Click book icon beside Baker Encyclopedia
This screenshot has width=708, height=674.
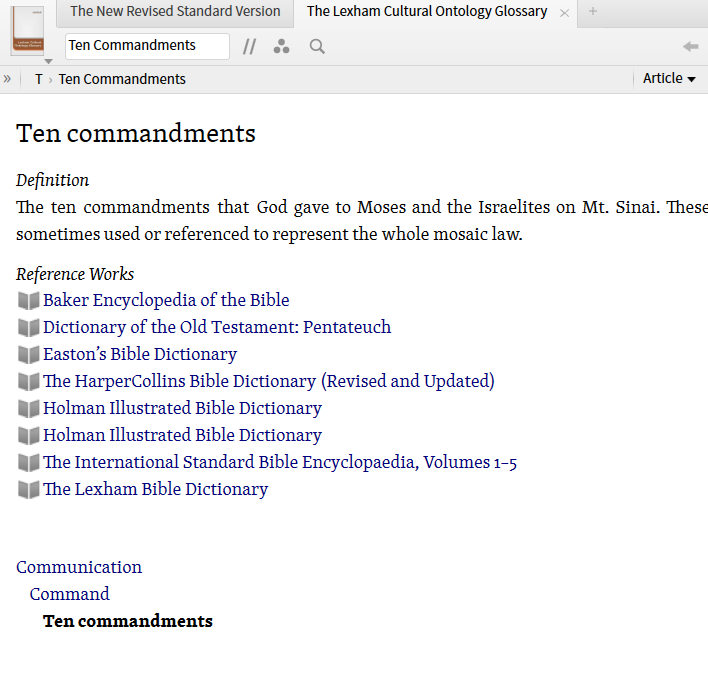point(28,301)
